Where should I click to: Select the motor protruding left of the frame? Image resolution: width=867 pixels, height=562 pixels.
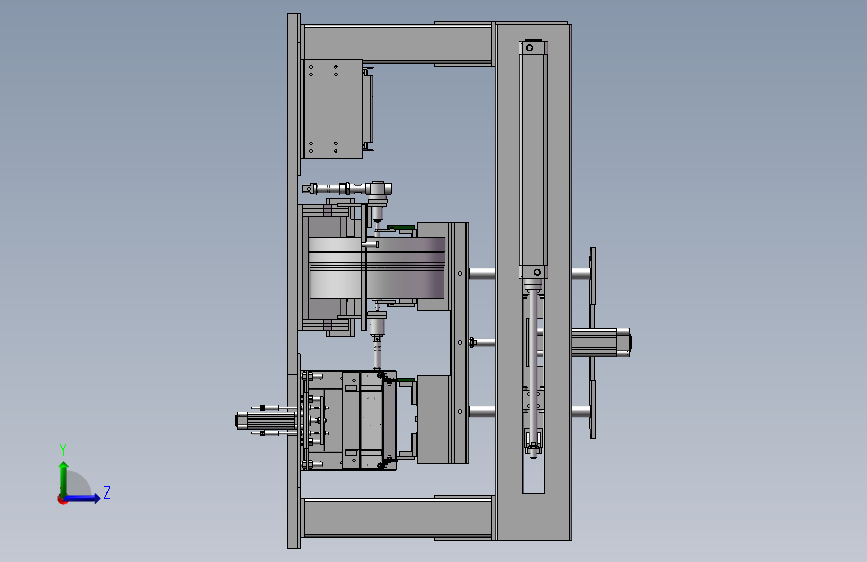tap(266, 422)
